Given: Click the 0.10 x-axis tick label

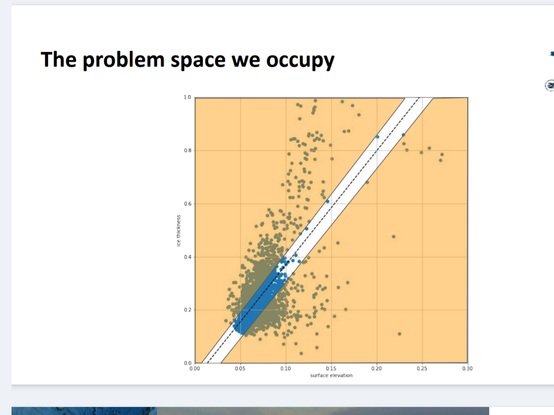Looking at the screenshot, I should 285,368.
